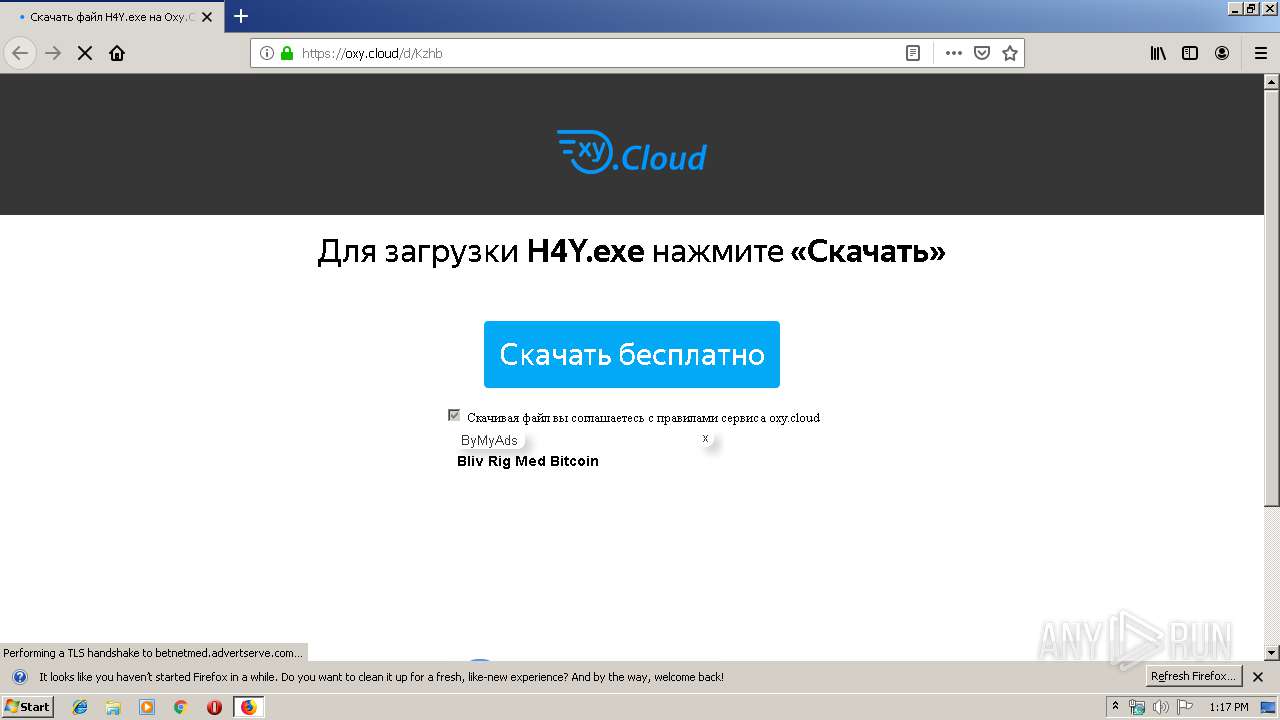The height and width of the screenshot is (720, 1280).
Task: Open the page actions three-dots menu
Action: tap(954, 53)
